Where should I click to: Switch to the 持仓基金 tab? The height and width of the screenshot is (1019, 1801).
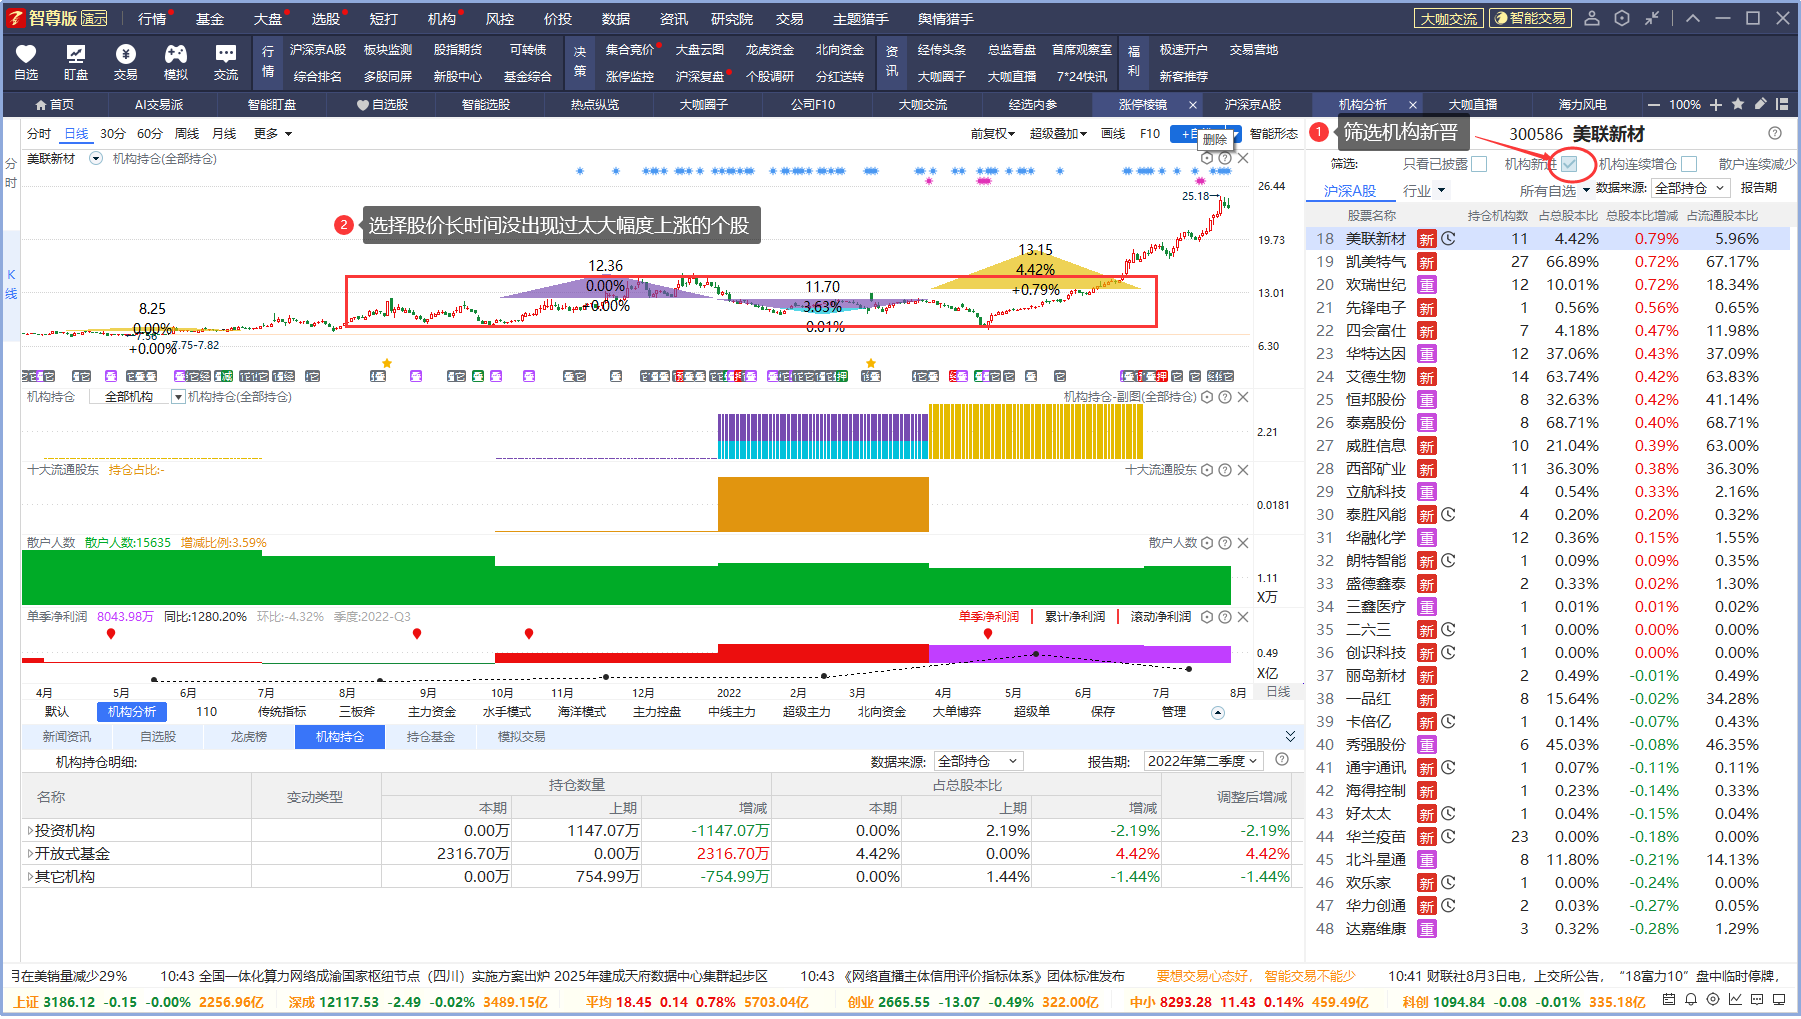[430, 737]
